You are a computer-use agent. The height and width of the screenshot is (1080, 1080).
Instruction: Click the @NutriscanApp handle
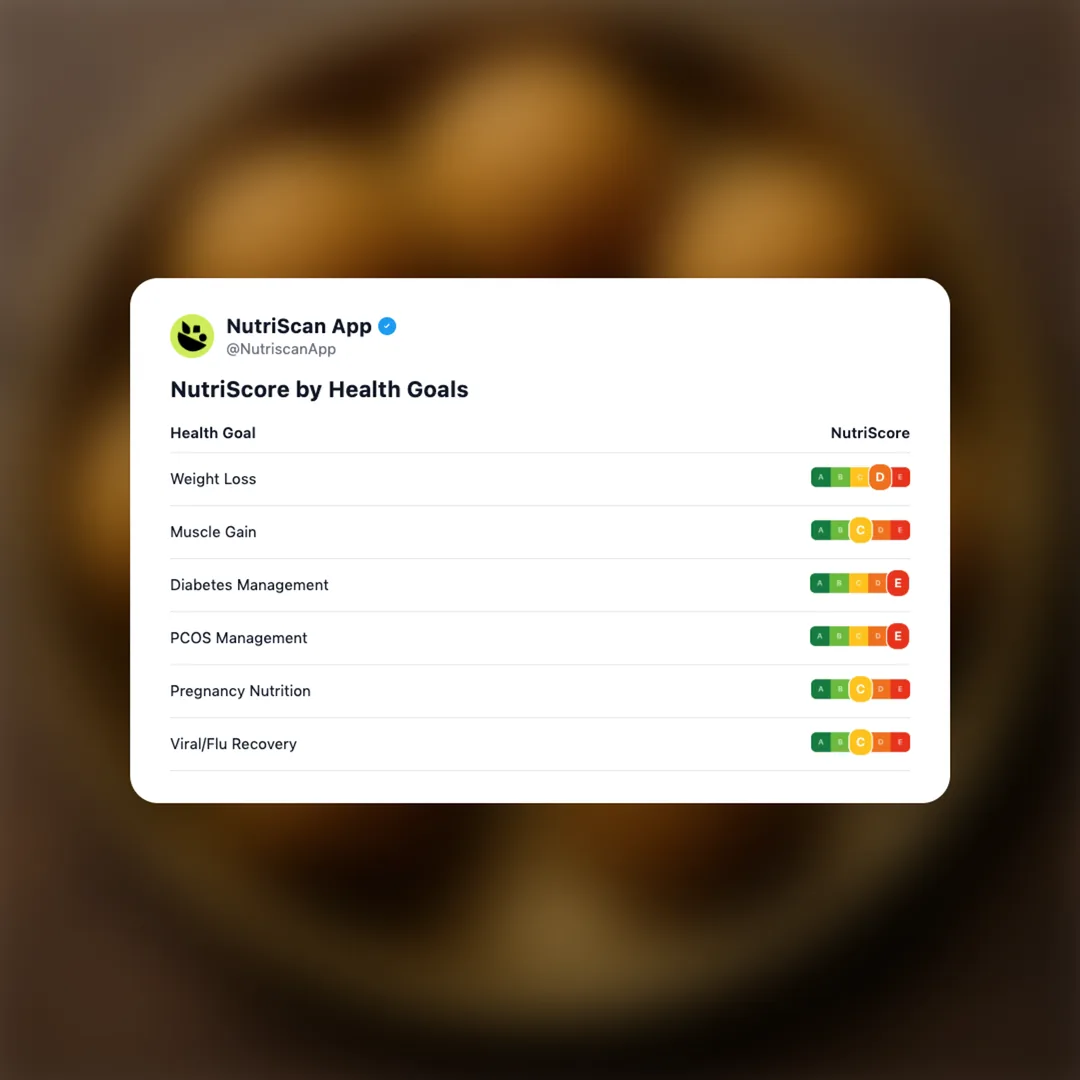(281, 350)
